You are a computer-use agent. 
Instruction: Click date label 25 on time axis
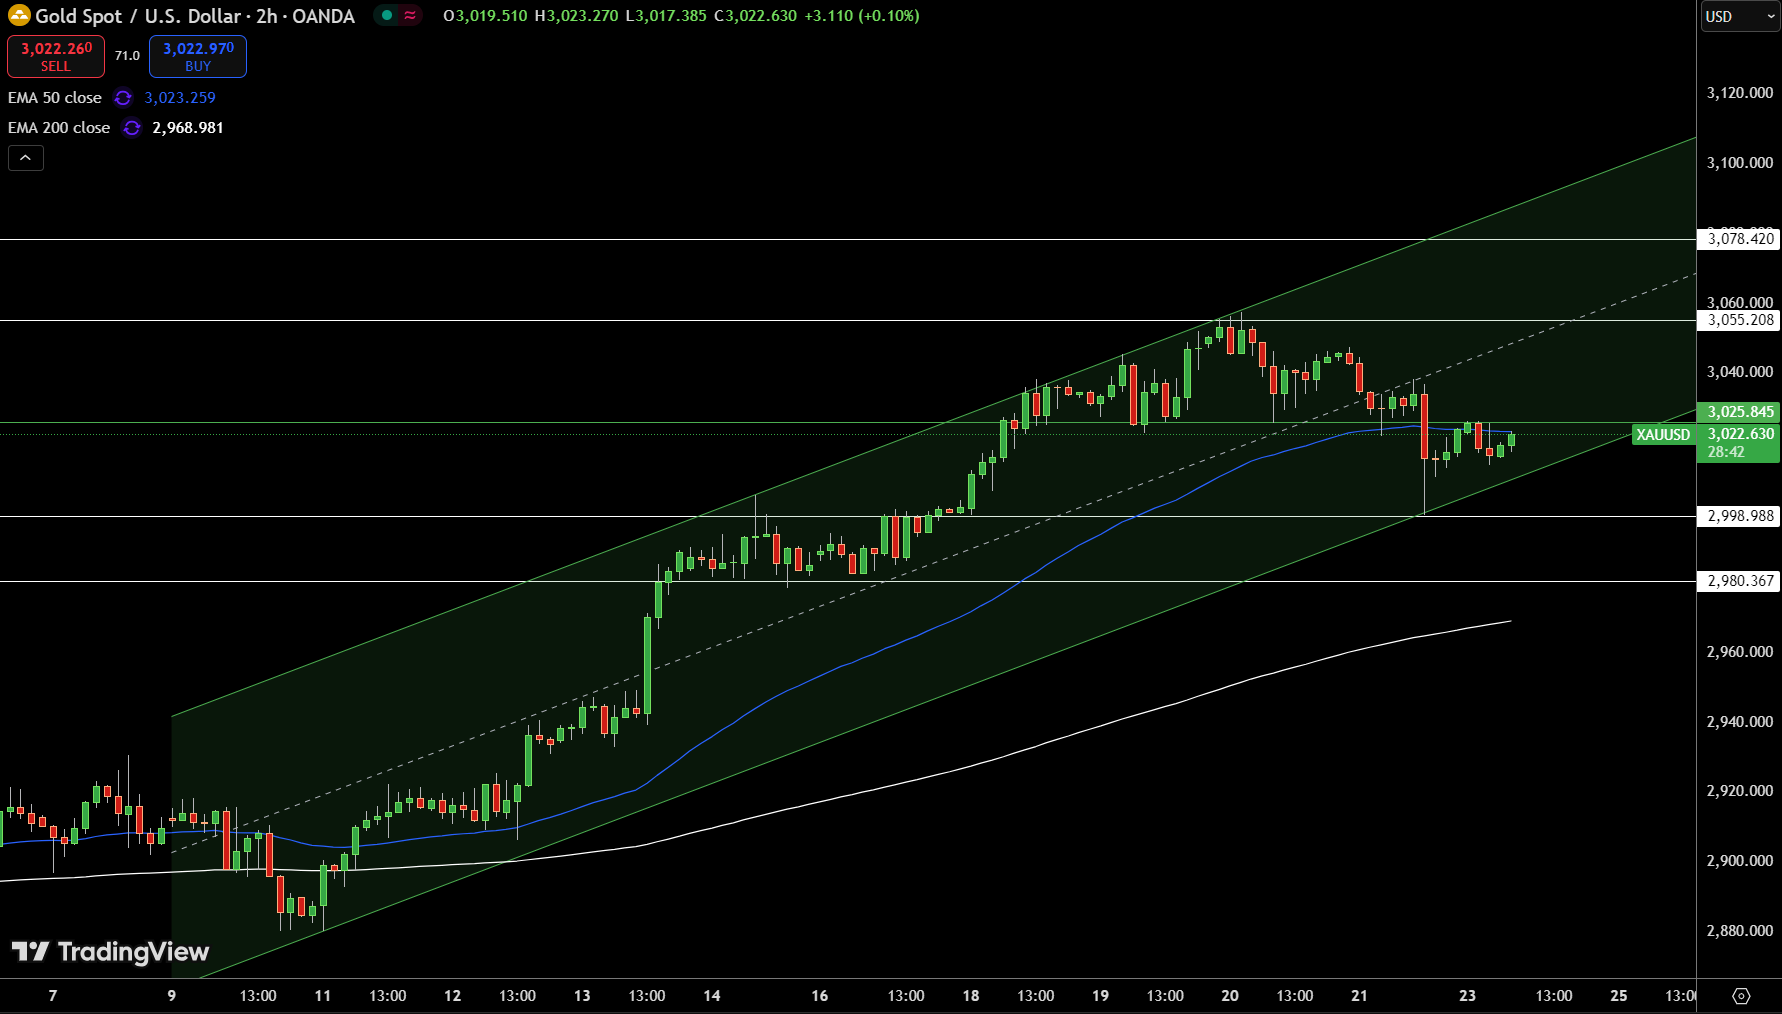(1619, 996)
